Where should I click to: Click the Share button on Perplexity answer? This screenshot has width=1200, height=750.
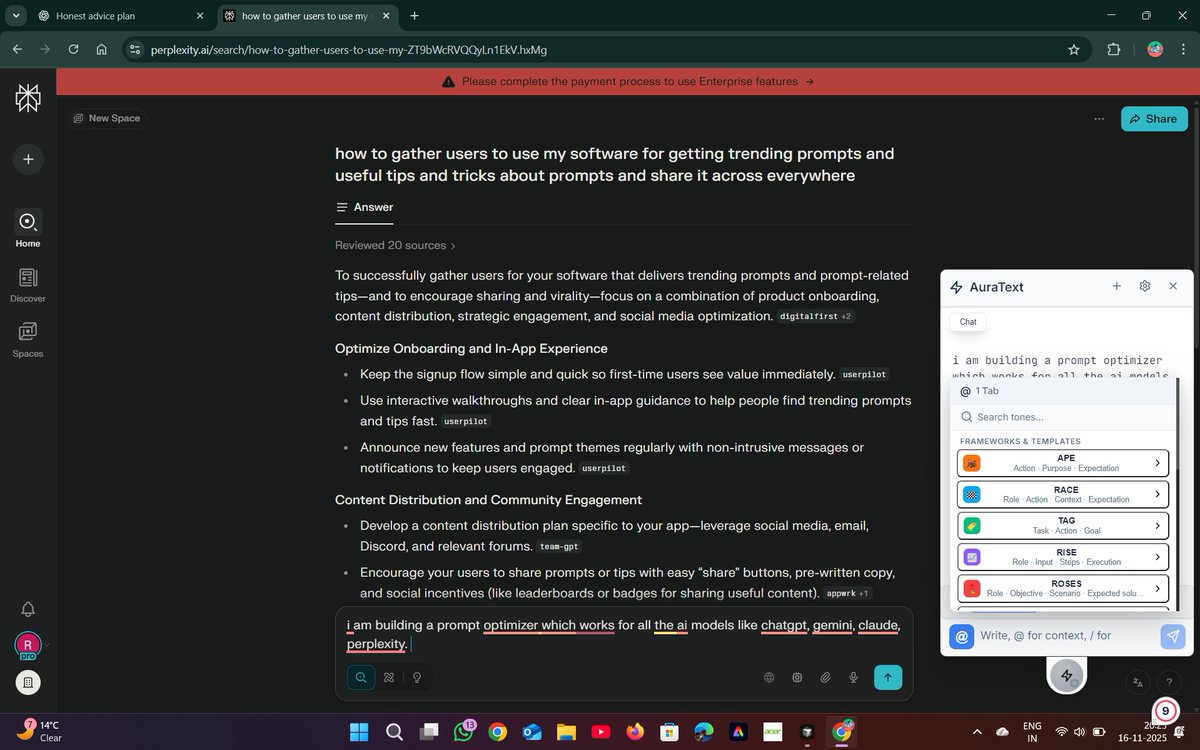coord(1154,118)
